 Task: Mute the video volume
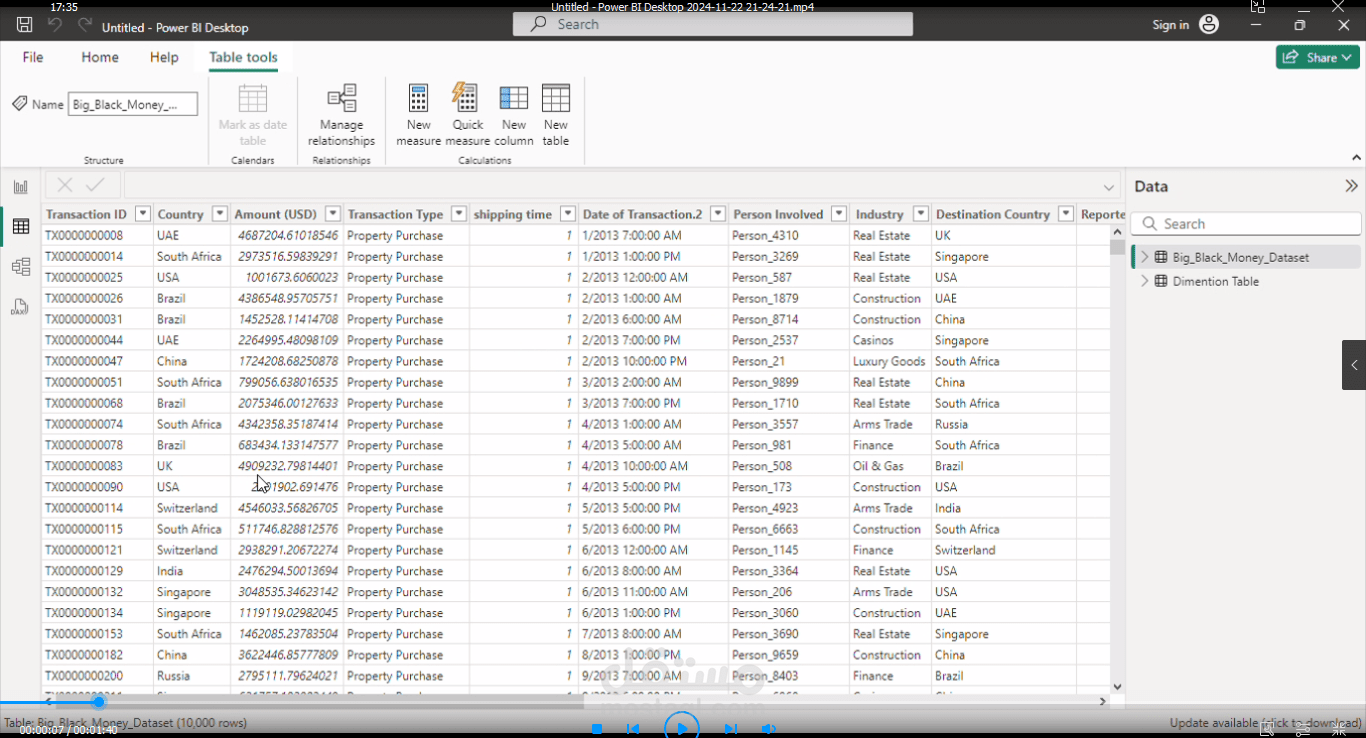pyautogui.click(x=768, y=729)
